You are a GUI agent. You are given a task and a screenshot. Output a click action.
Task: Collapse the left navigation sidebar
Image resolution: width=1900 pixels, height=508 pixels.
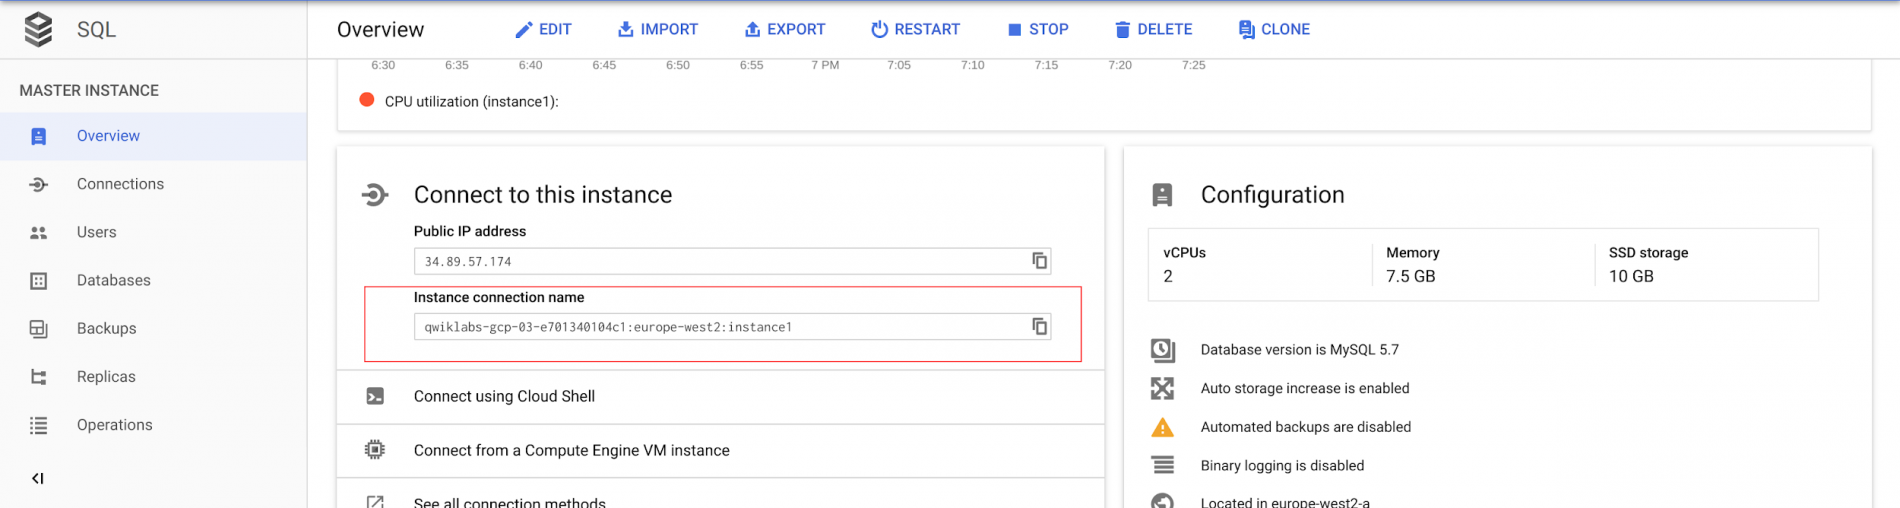click(38, 478)
